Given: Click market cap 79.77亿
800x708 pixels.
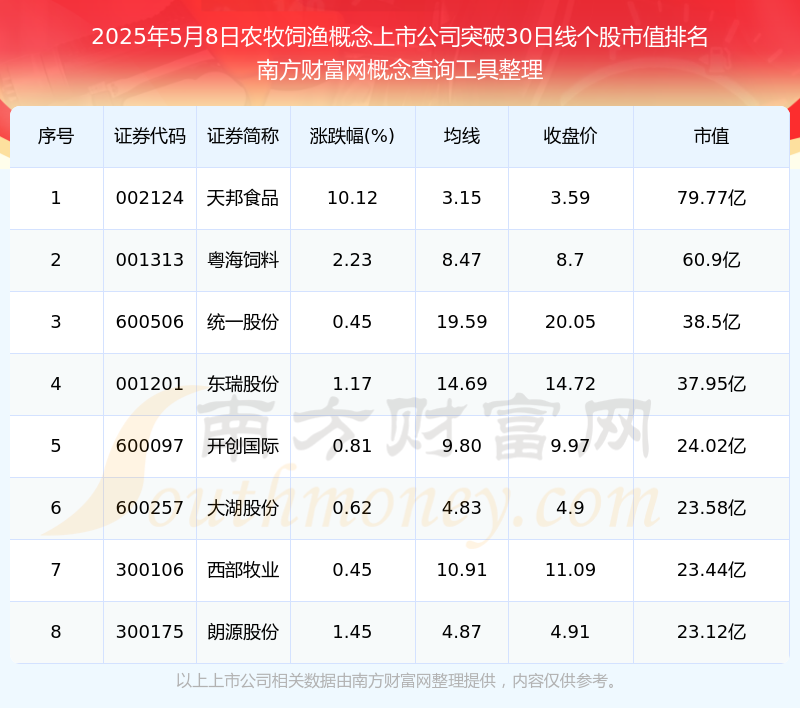Looking at the screenshot, I should pos(711,198).
